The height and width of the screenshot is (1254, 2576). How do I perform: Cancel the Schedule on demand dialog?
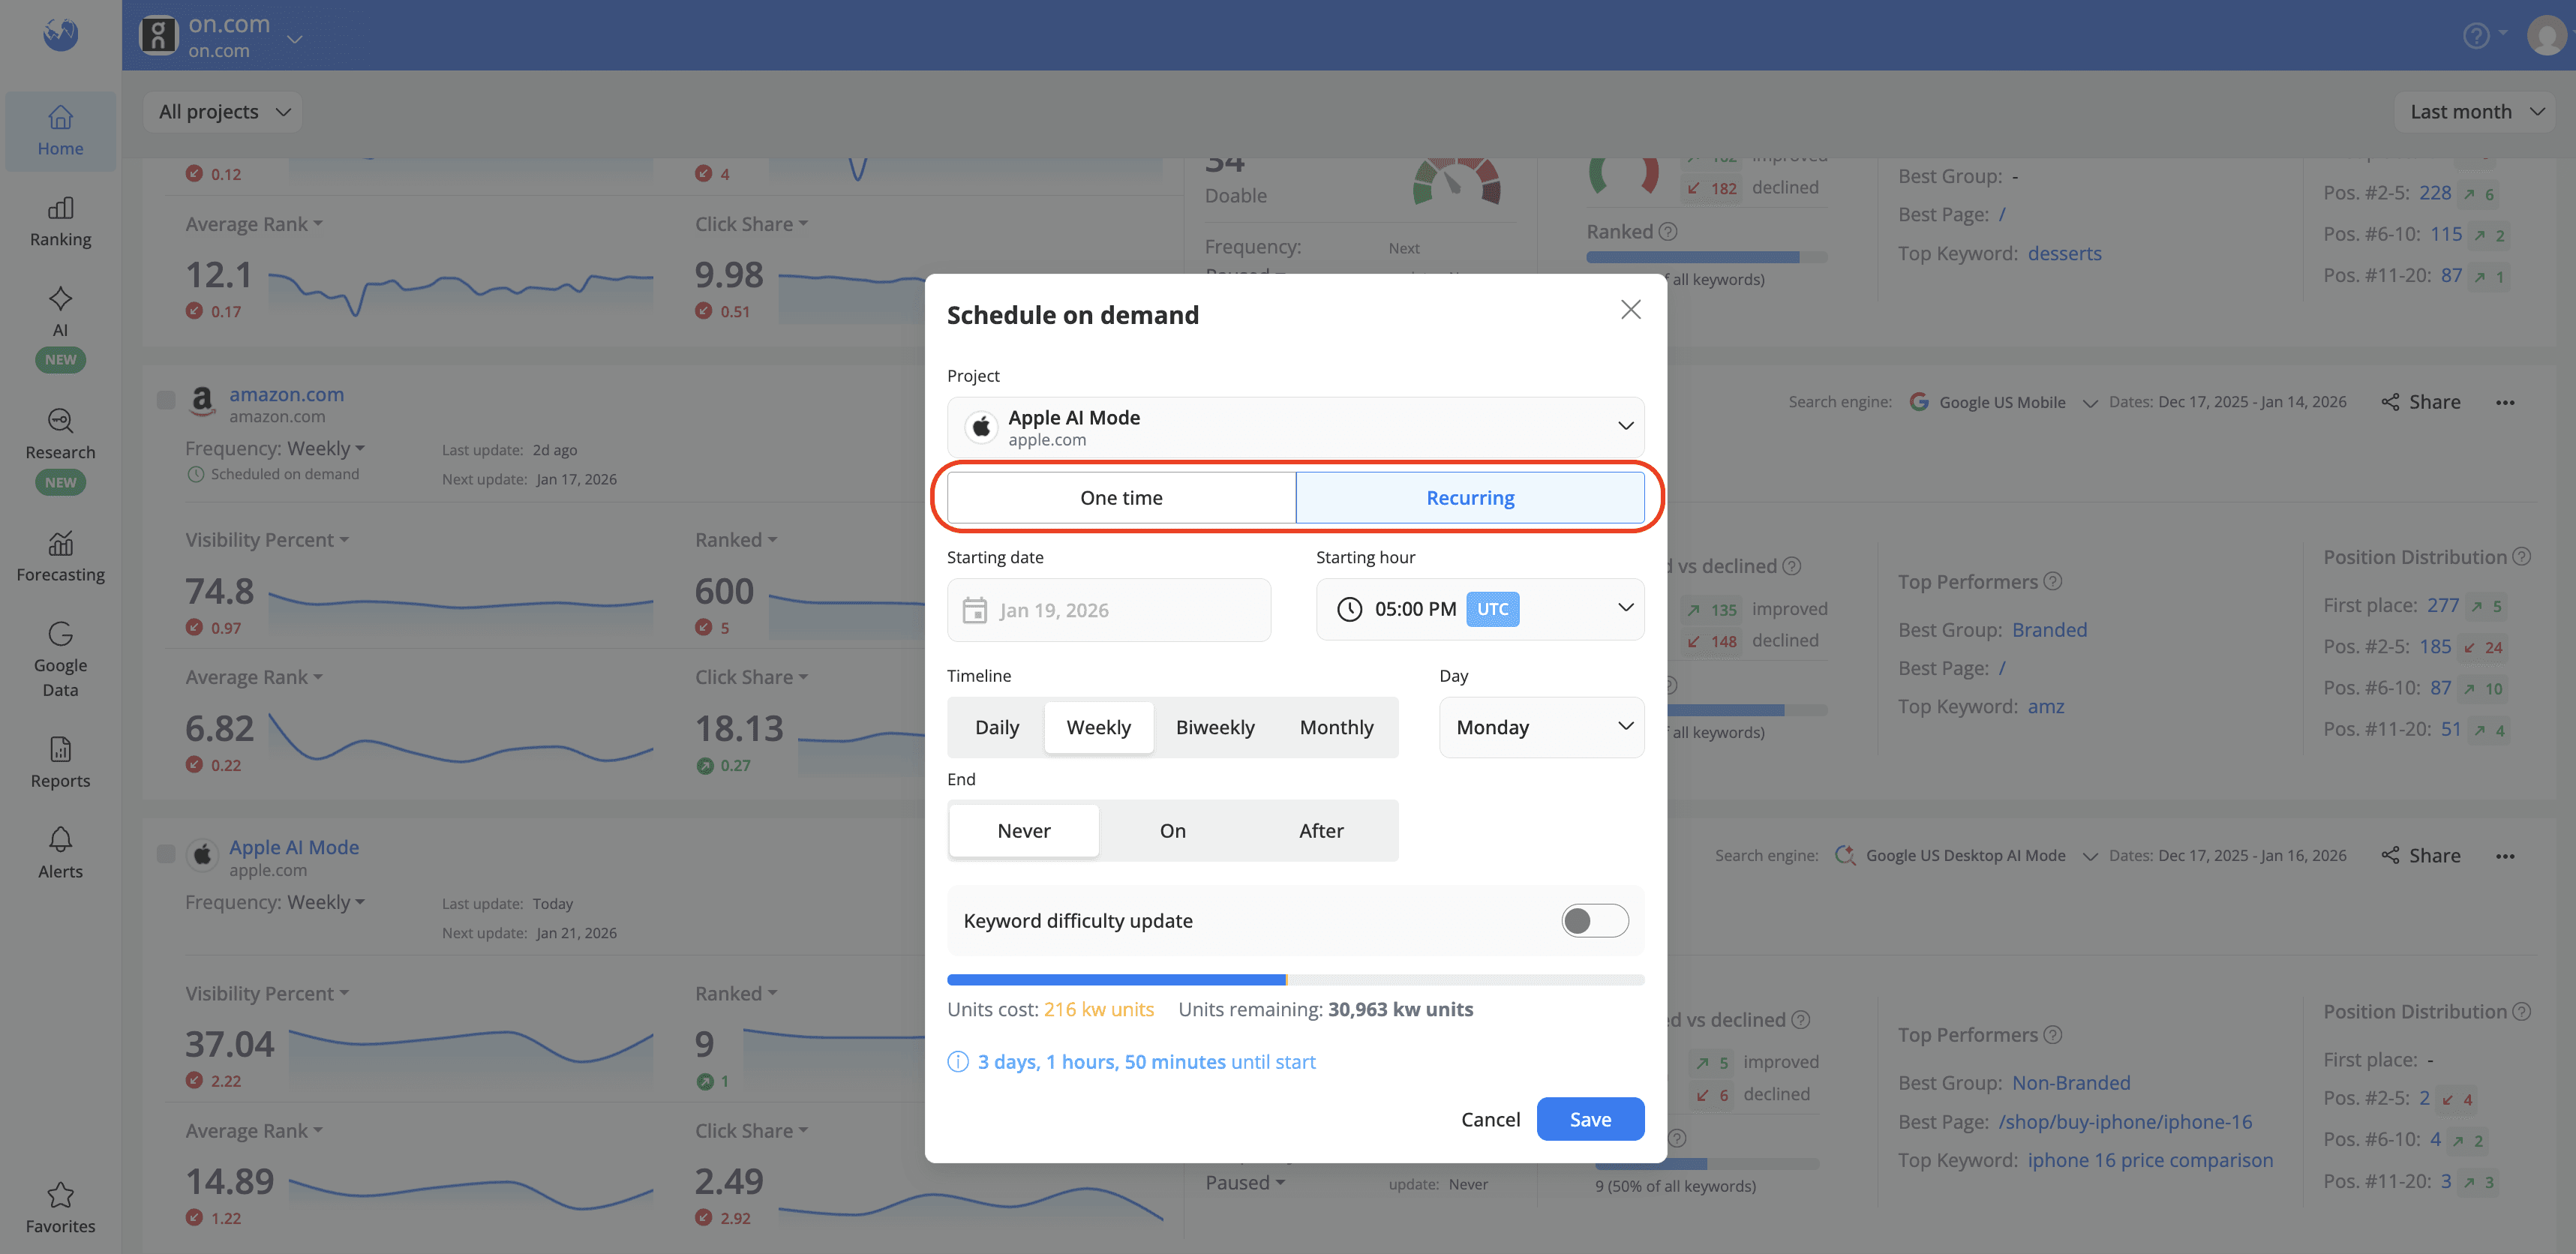[1491, 1119]
